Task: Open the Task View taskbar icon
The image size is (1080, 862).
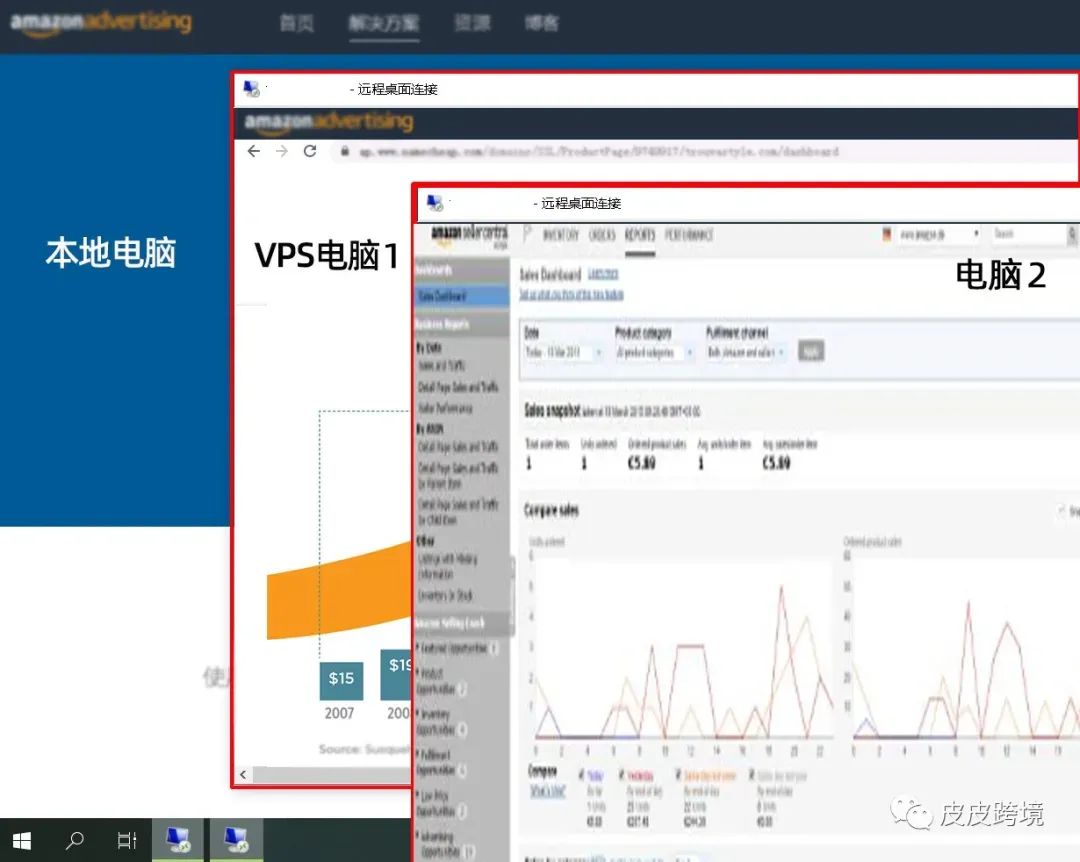Action: (x=127, y=841)
